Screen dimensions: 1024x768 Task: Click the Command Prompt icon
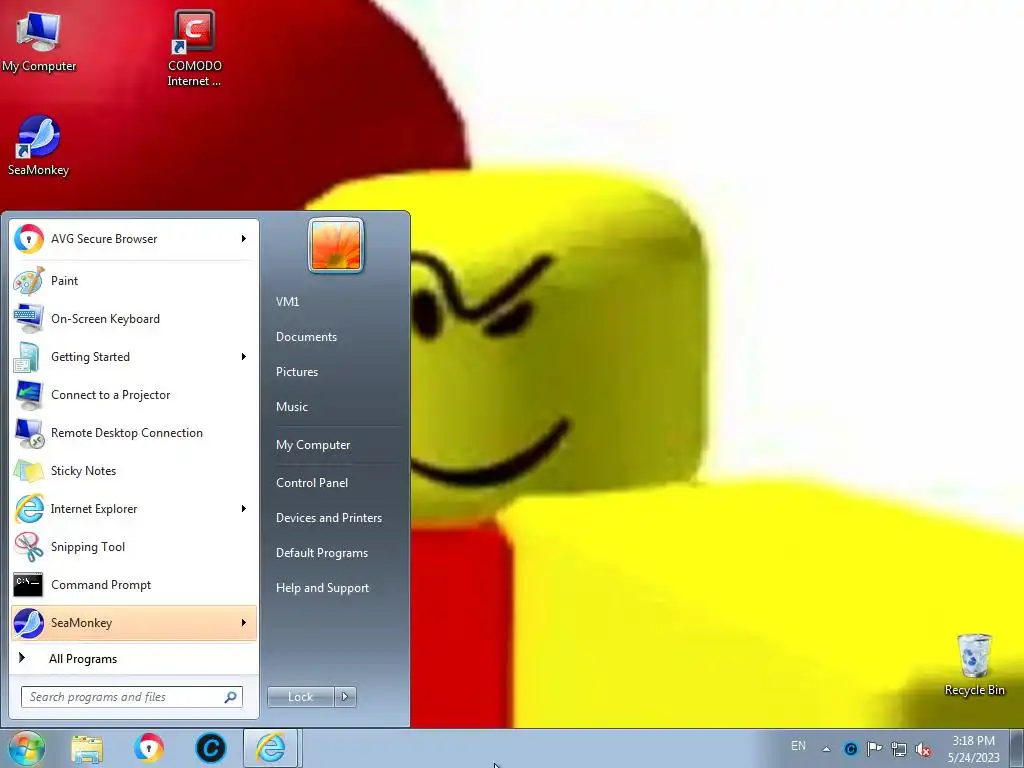[x=29, y=584]
